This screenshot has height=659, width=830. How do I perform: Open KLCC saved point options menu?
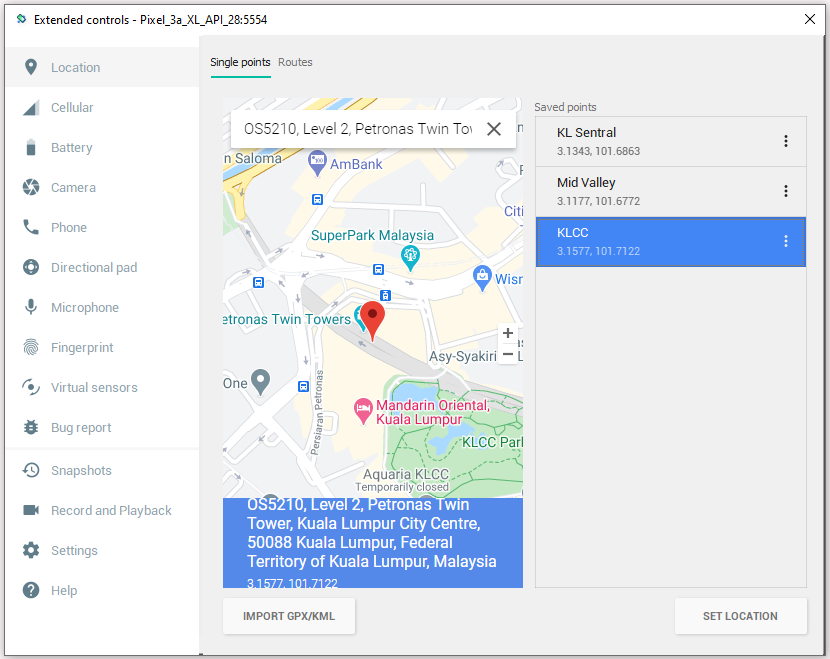786,241
